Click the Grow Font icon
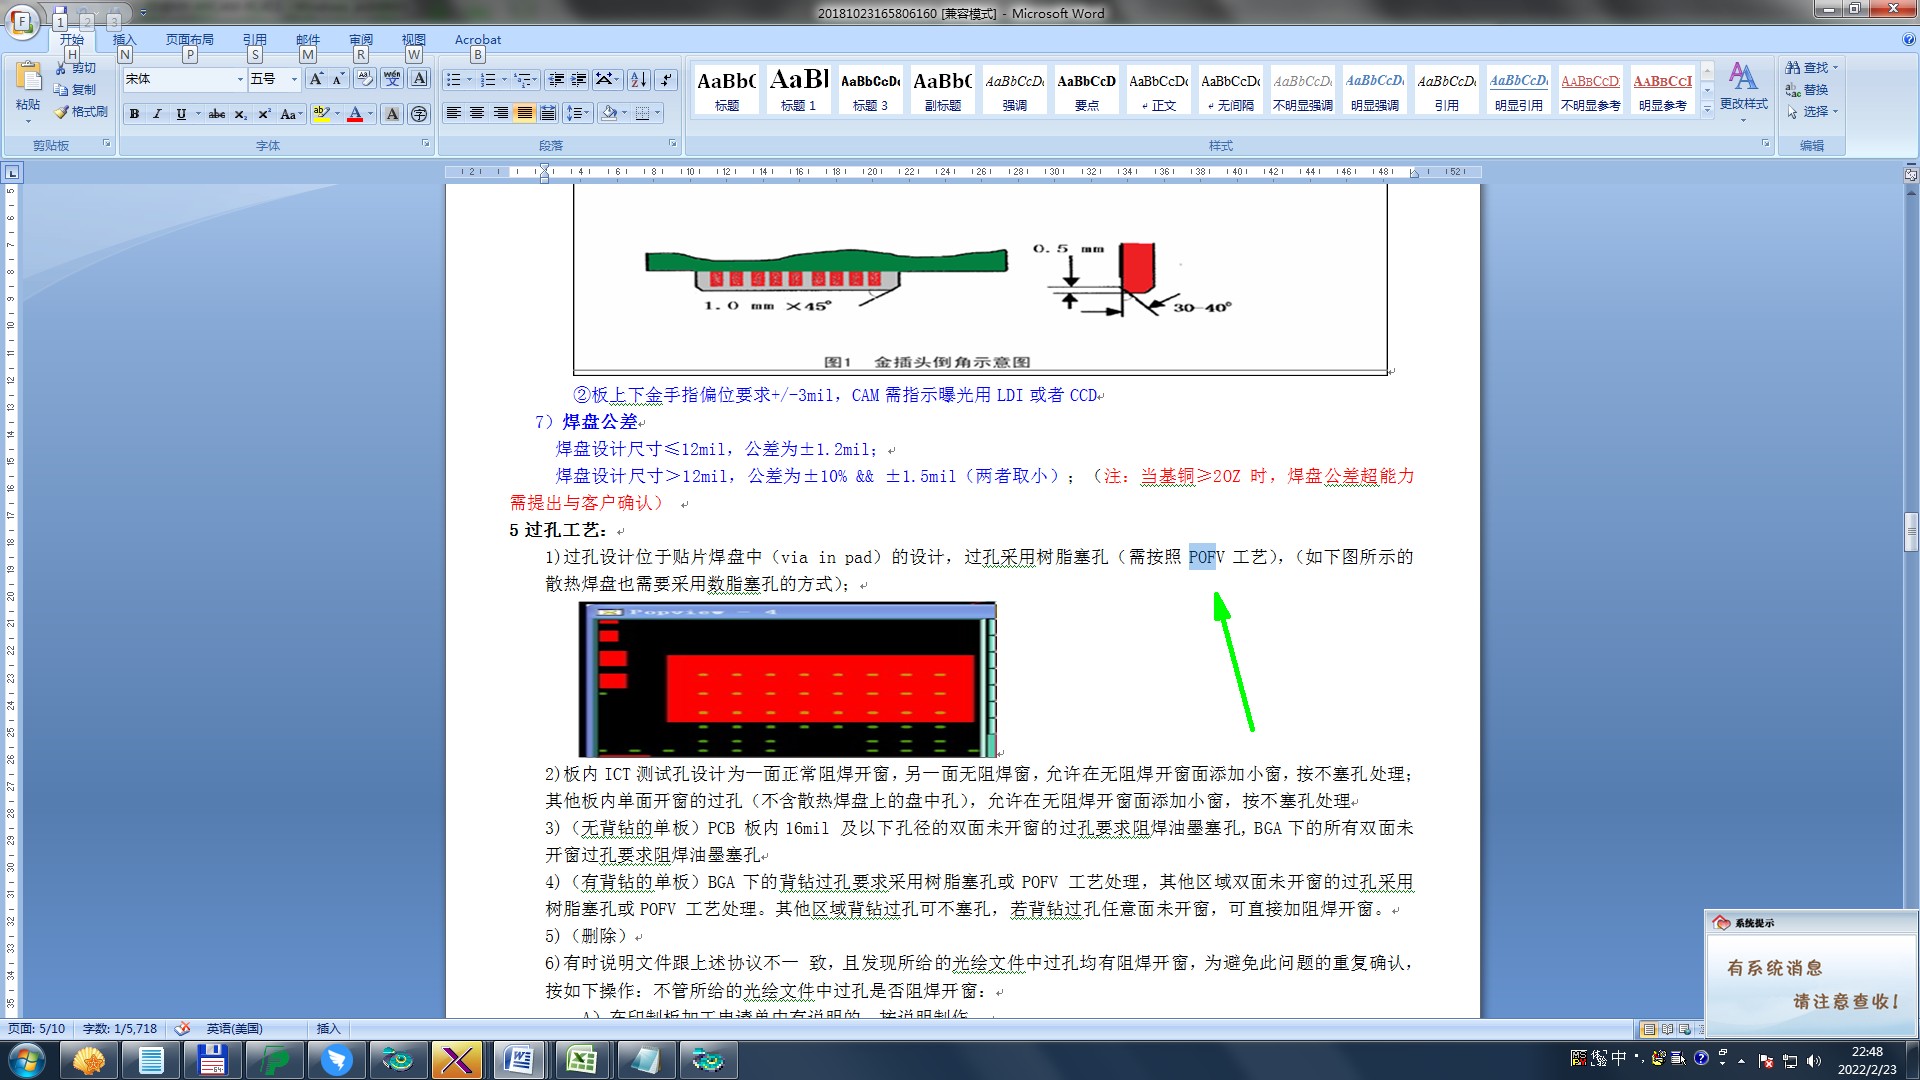Screen dimensions: 1920x1080 coord(316,79)
